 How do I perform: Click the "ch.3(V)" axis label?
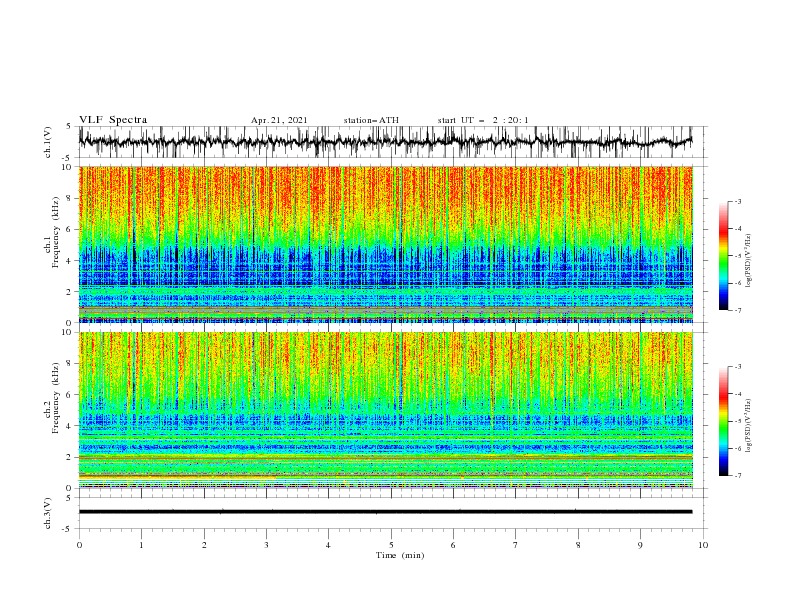(48, 513)
